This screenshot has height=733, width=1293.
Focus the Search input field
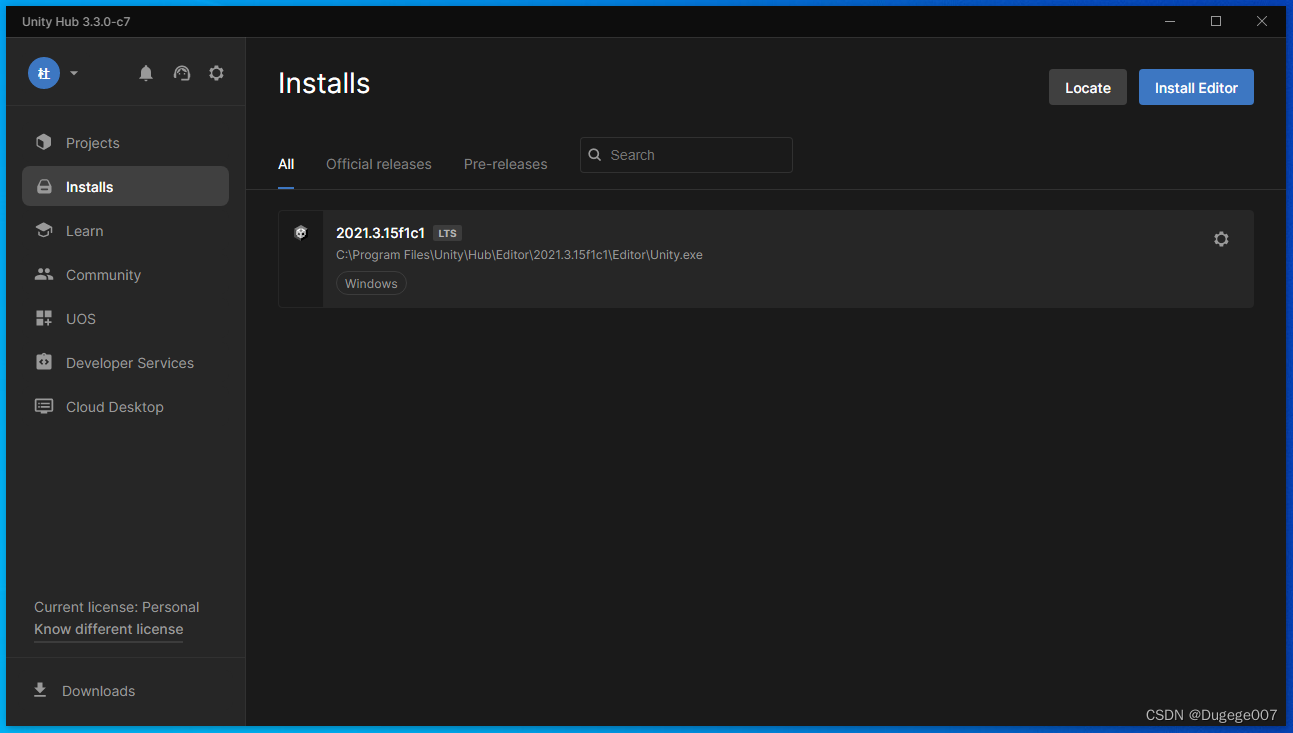686,155
